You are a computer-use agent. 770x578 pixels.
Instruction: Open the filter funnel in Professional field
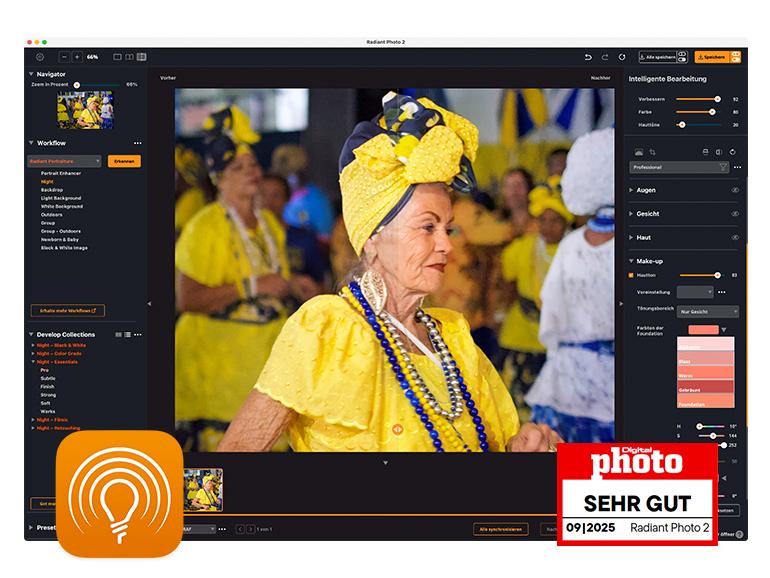(x=723, y=167)
